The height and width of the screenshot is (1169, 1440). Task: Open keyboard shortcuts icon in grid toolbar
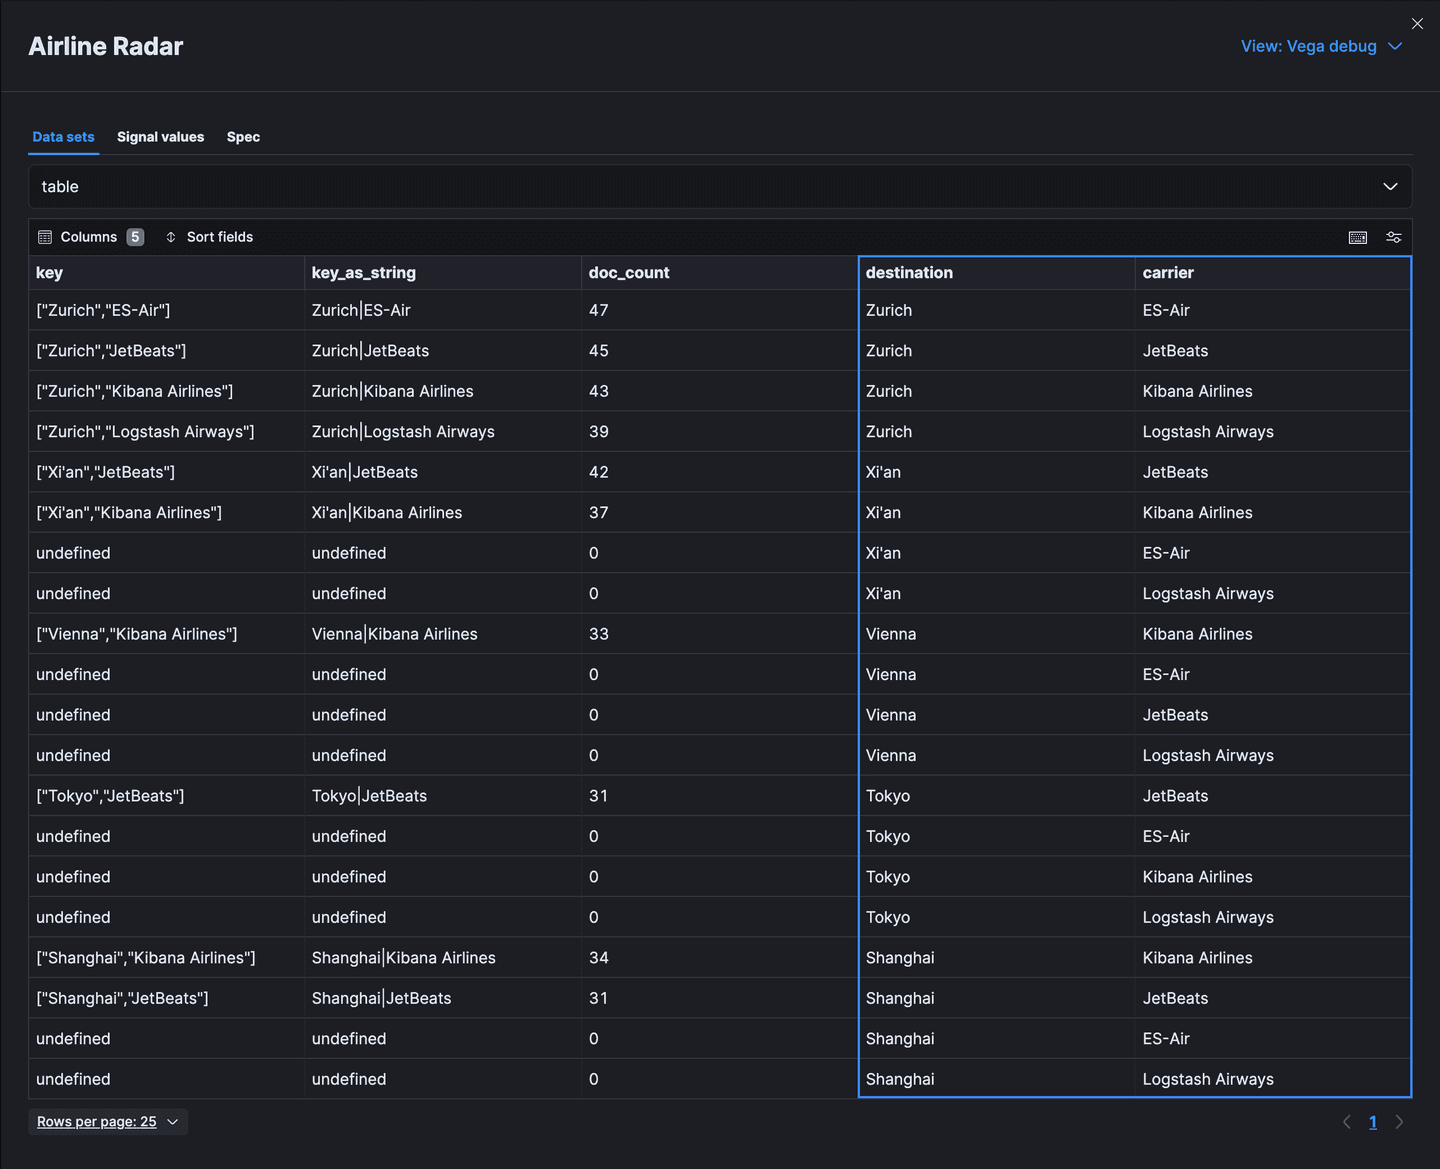click(x=1357, y=237)
